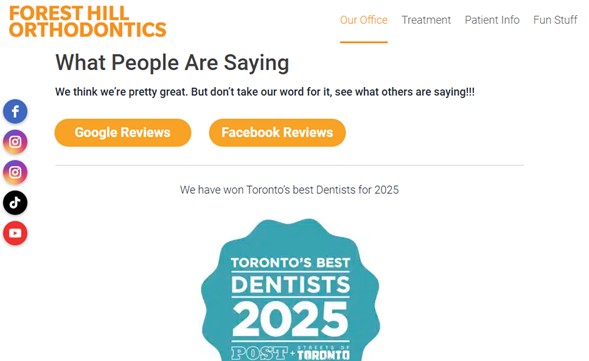Click the Post Streets of Toronto logo
This screenshot has width=589, height=361.
tap(290, 353)
